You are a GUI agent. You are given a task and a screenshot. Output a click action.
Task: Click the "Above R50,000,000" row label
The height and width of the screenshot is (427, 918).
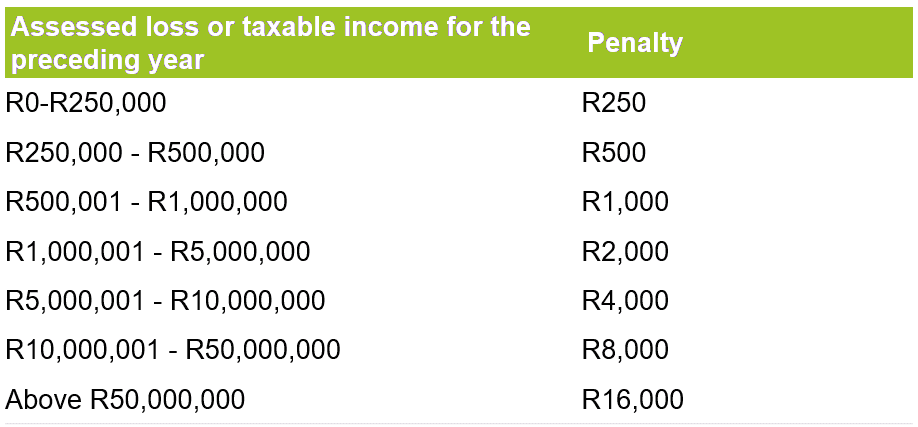125,400
